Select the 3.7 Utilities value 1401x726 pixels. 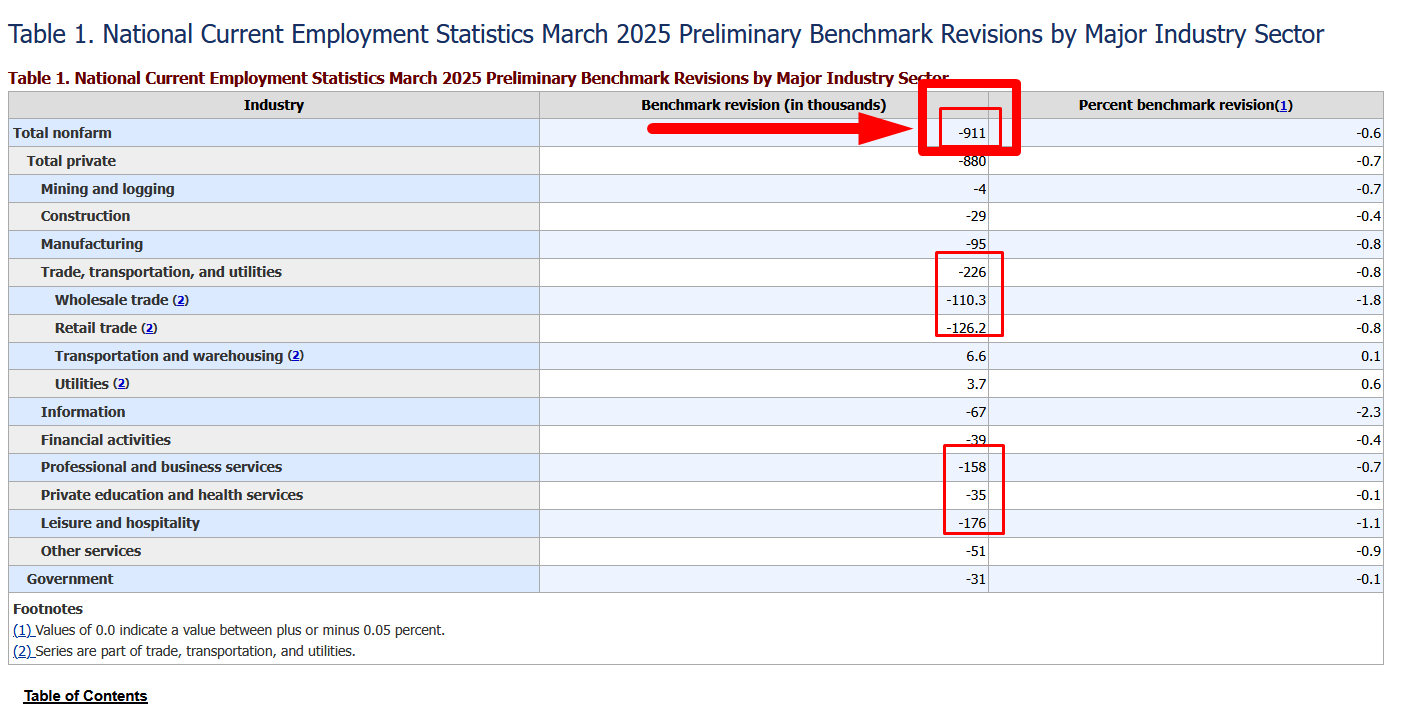(977, 384)
